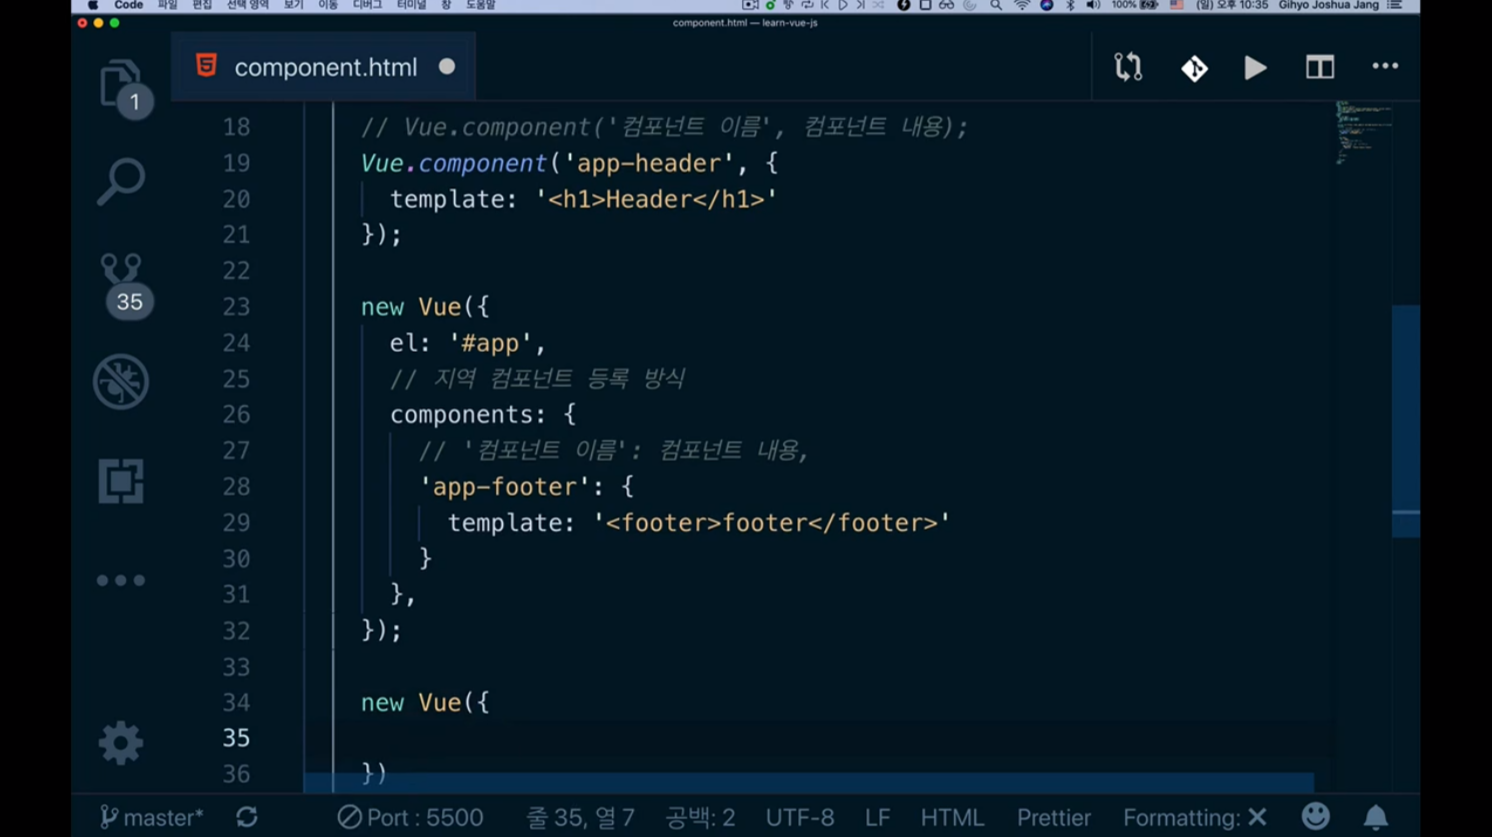Click the diamond-shaped git icon in the editor toolbar
1493x837 pixels.
tap(1194, 68)
